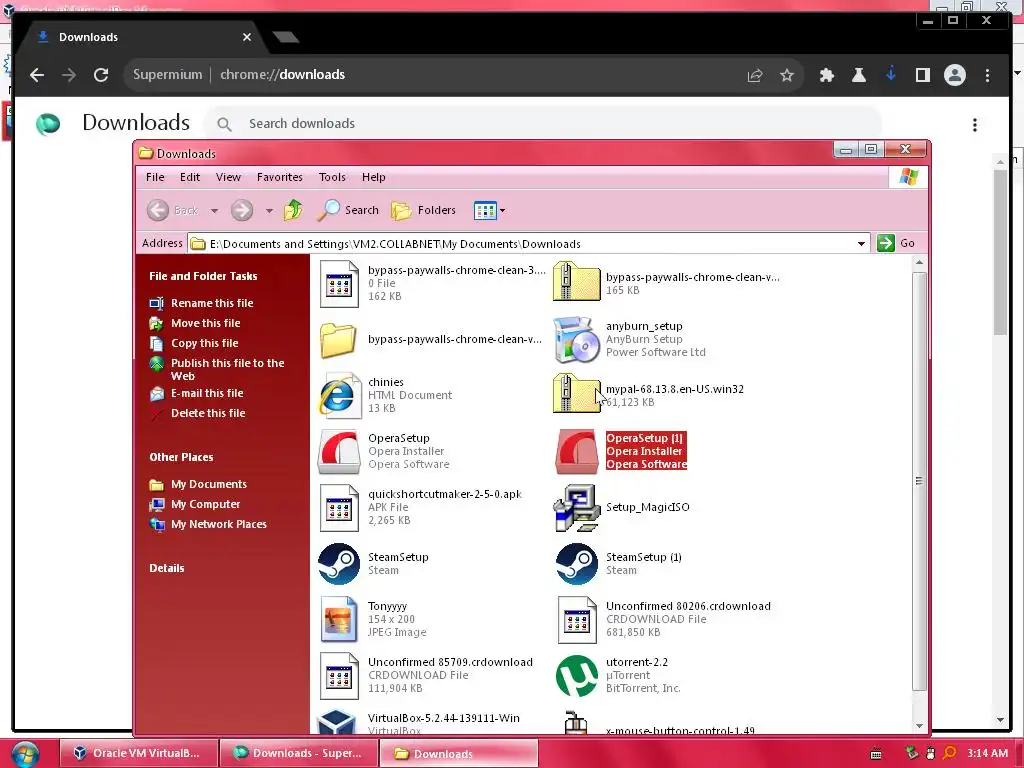Go to My Network Places
Screen dimensions: 1024x768
coord(219,524)
